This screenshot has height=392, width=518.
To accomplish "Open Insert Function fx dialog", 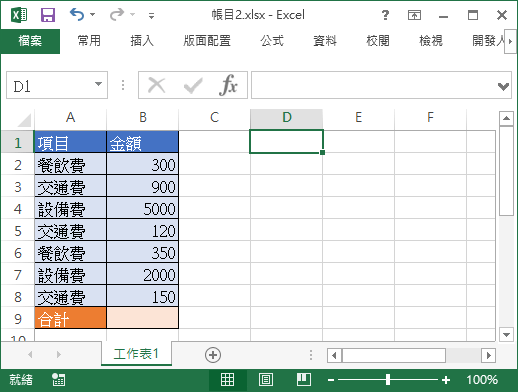I will pos(229,85).
